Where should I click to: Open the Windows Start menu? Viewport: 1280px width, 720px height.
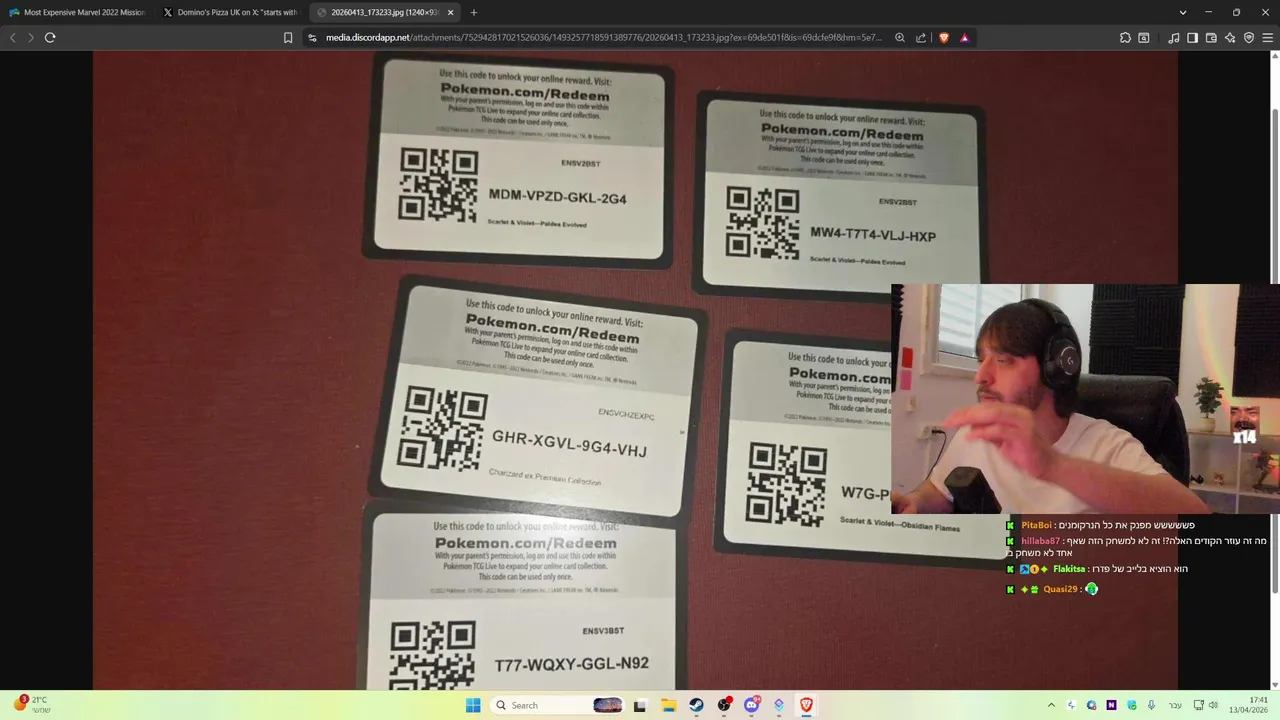tap(473, 705)
